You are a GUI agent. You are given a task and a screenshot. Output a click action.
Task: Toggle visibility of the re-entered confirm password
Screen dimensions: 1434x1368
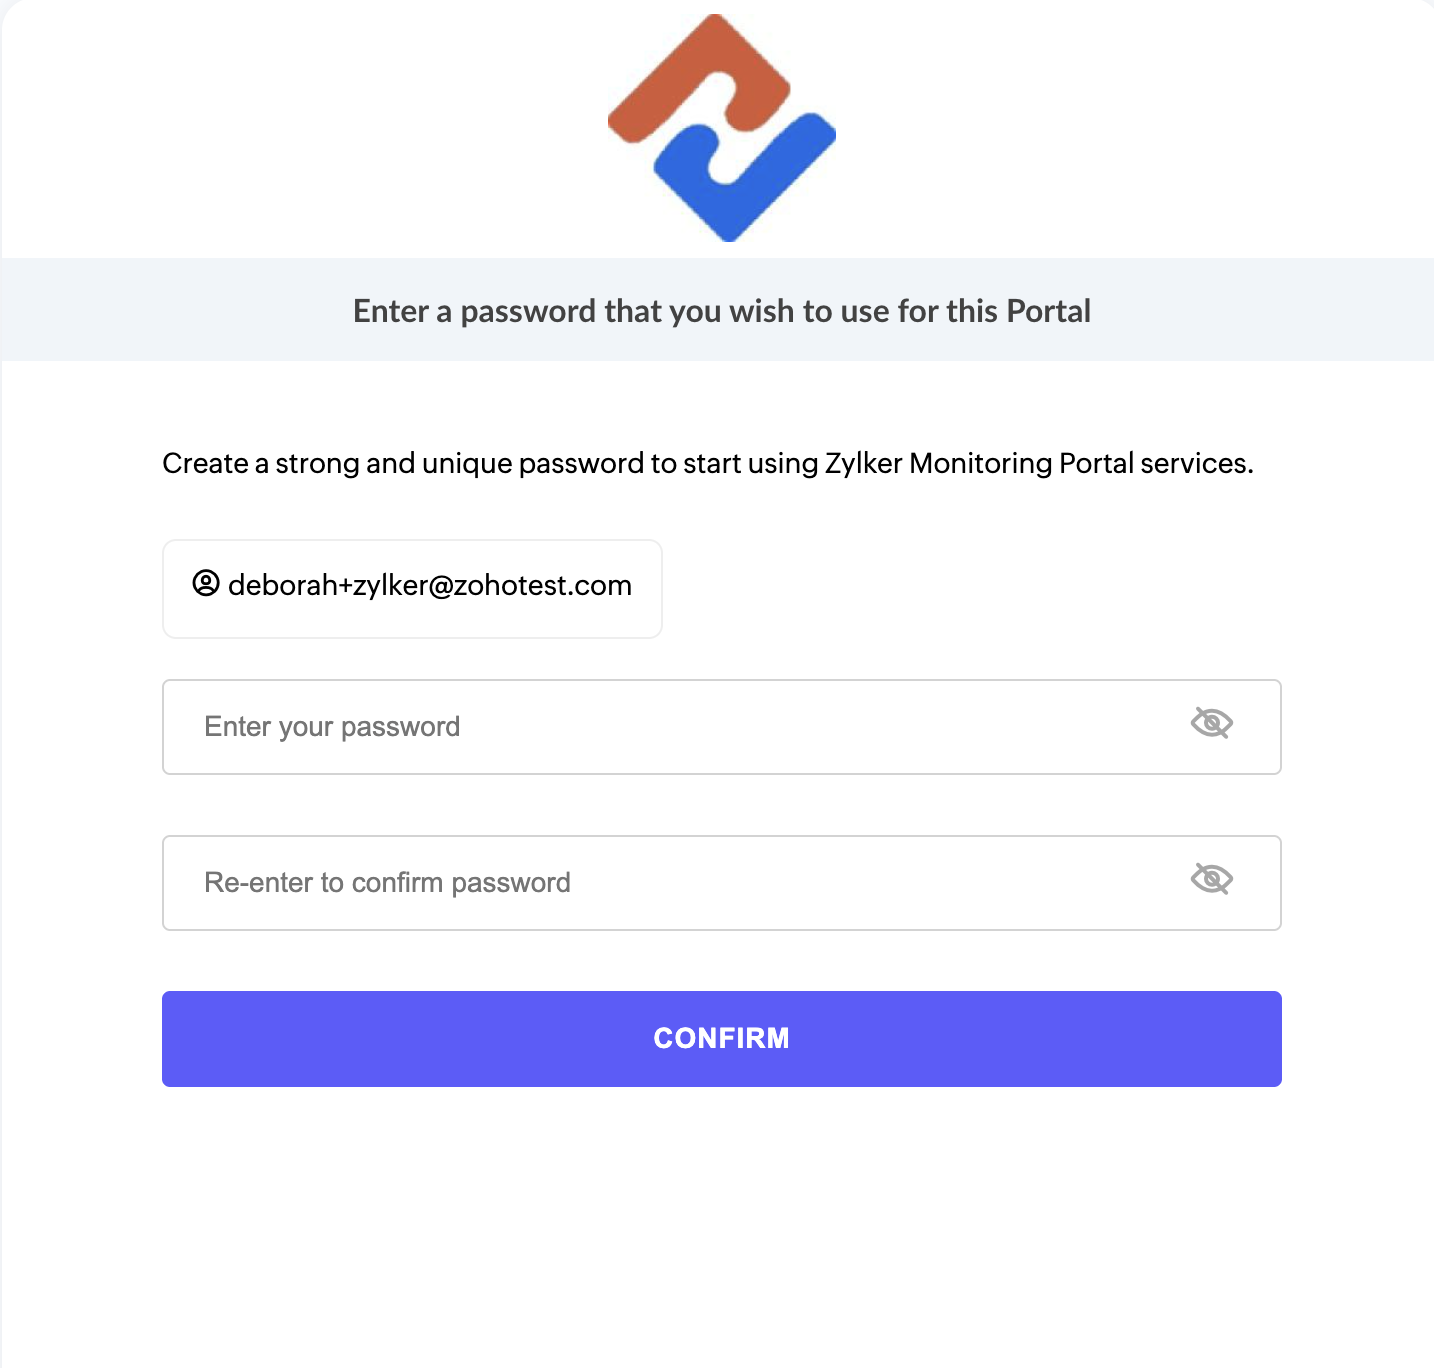pos(1211,879)
